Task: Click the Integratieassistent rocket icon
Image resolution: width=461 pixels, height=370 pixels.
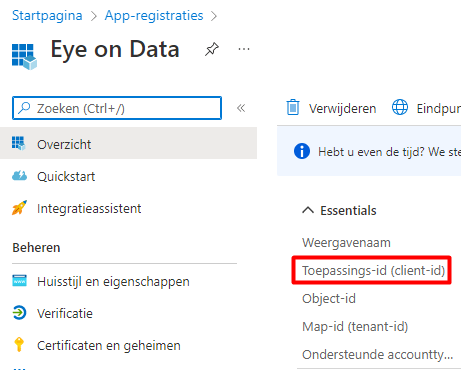Action: 19,207
